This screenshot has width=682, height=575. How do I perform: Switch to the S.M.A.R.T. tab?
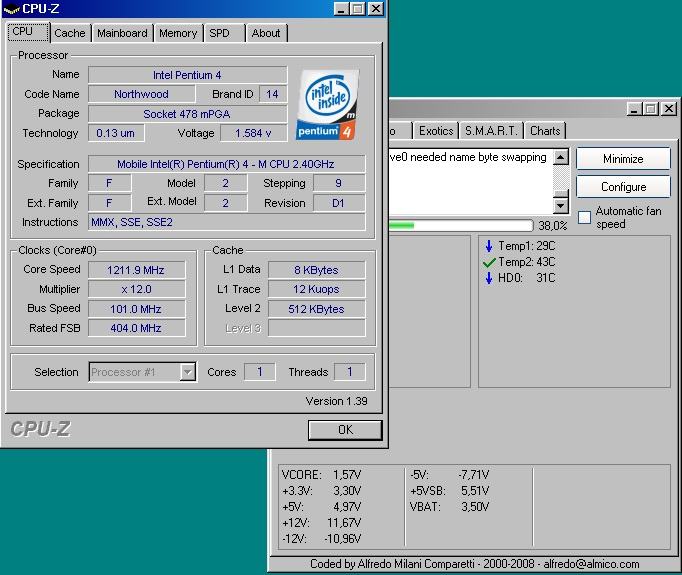(x=491, y=130)
